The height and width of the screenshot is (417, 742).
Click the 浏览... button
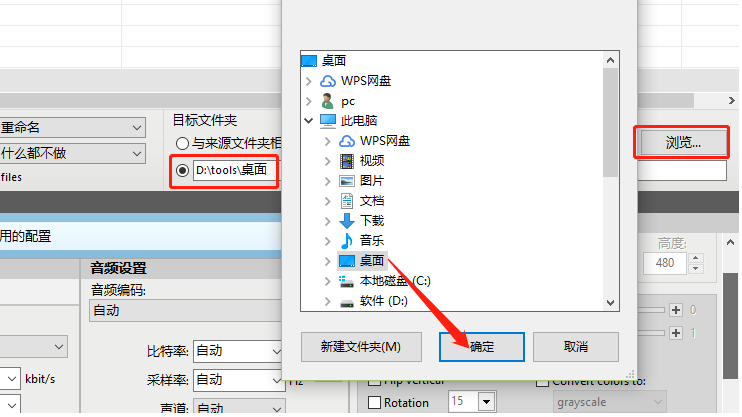pos(682,142)
